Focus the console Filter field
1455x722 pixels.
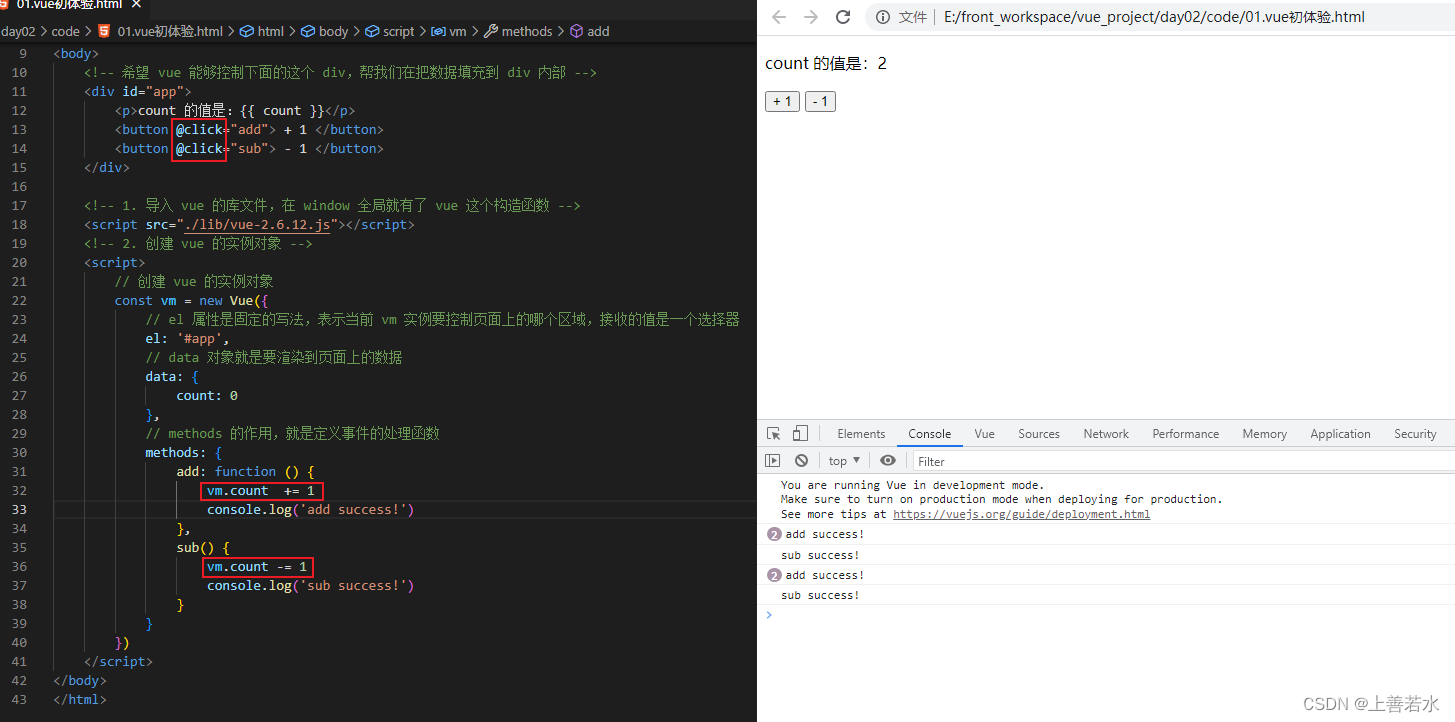[x=1183, y=461]
